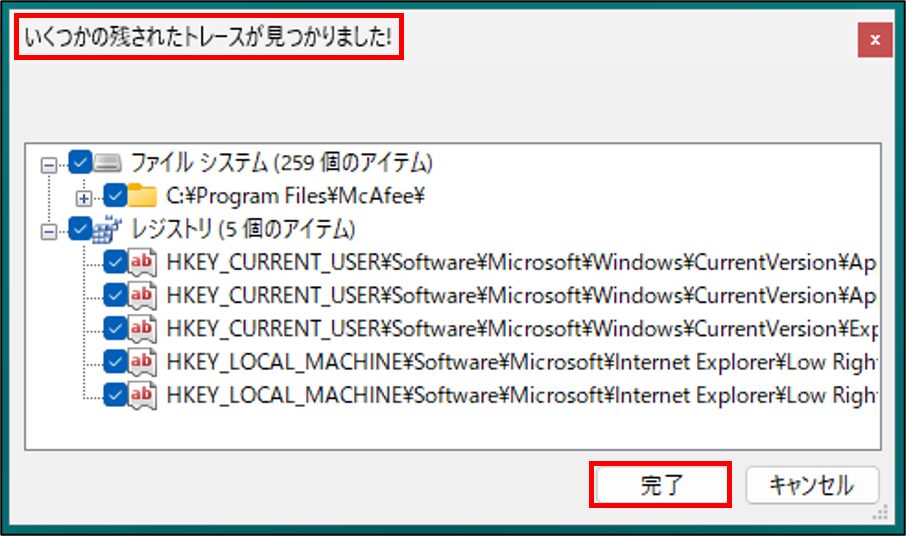Click the last HKEY_LOCAL_MACHINE entry's ab icon
This screenshot has width=906, height=536.
click(143, 394)
